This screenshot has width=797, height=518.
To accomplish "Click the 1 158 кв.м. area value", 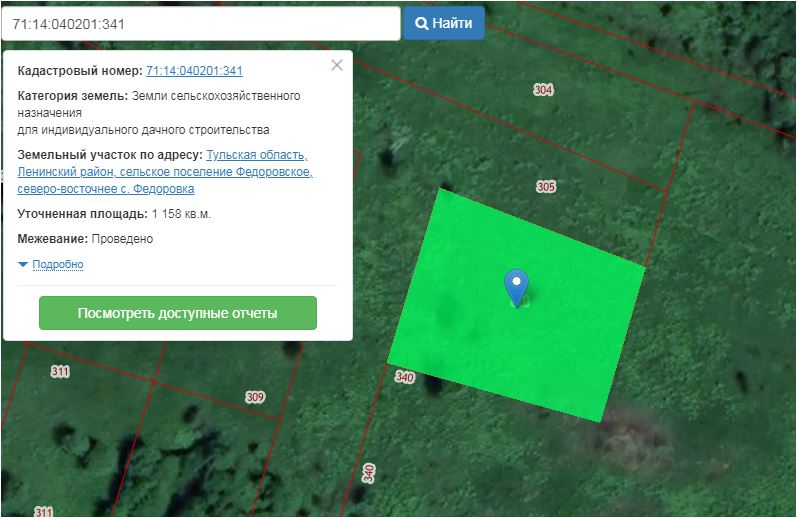I will click(x=181, y=214).
